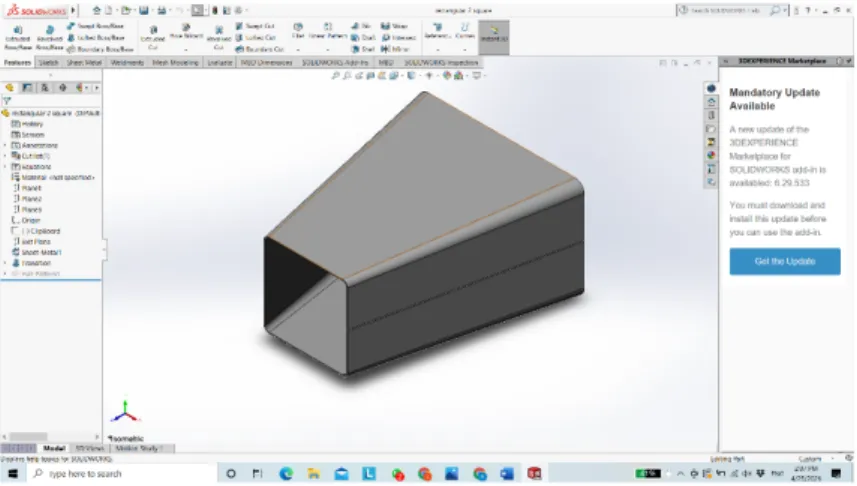Screen dimensions: 857x486
Task: Expand the Equations tree node
Action: click(5, 167)
